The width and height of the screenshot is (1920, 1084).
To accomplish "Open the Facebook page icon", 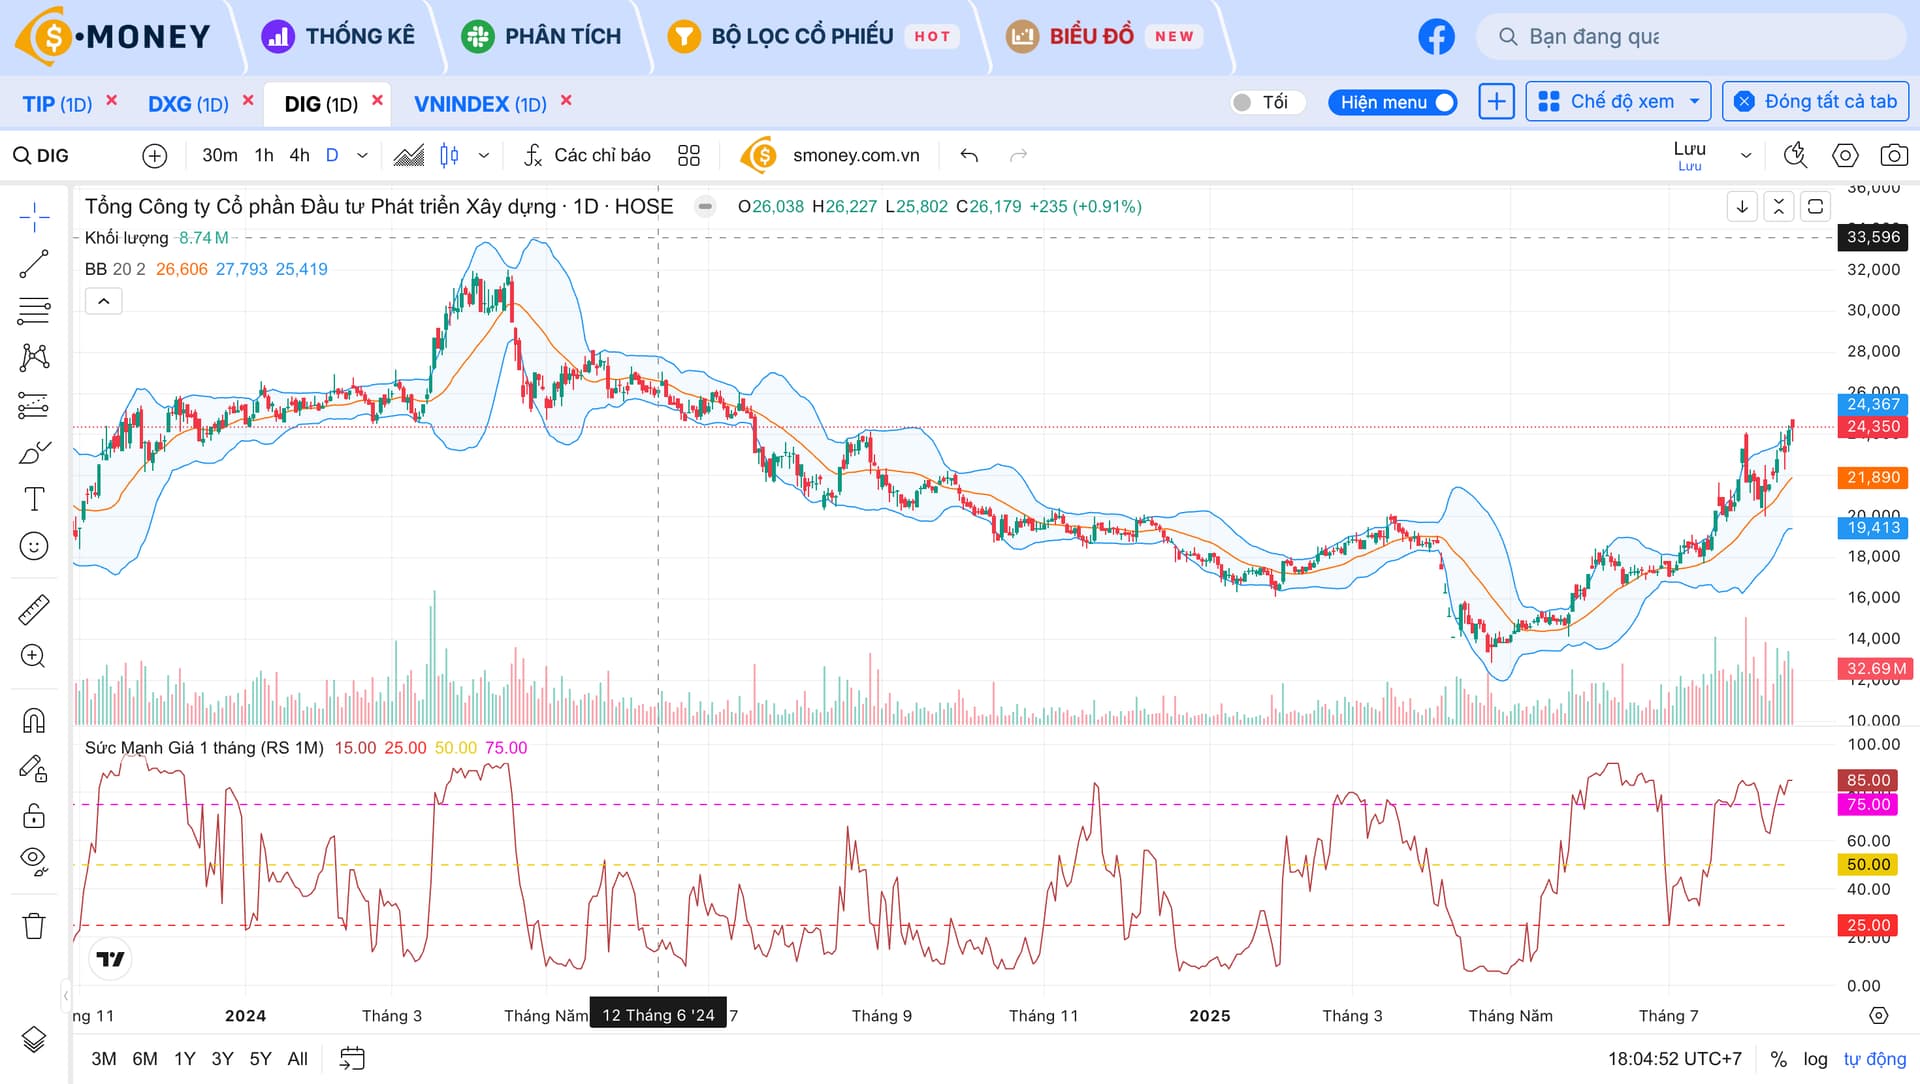I will click(1436, 37).
